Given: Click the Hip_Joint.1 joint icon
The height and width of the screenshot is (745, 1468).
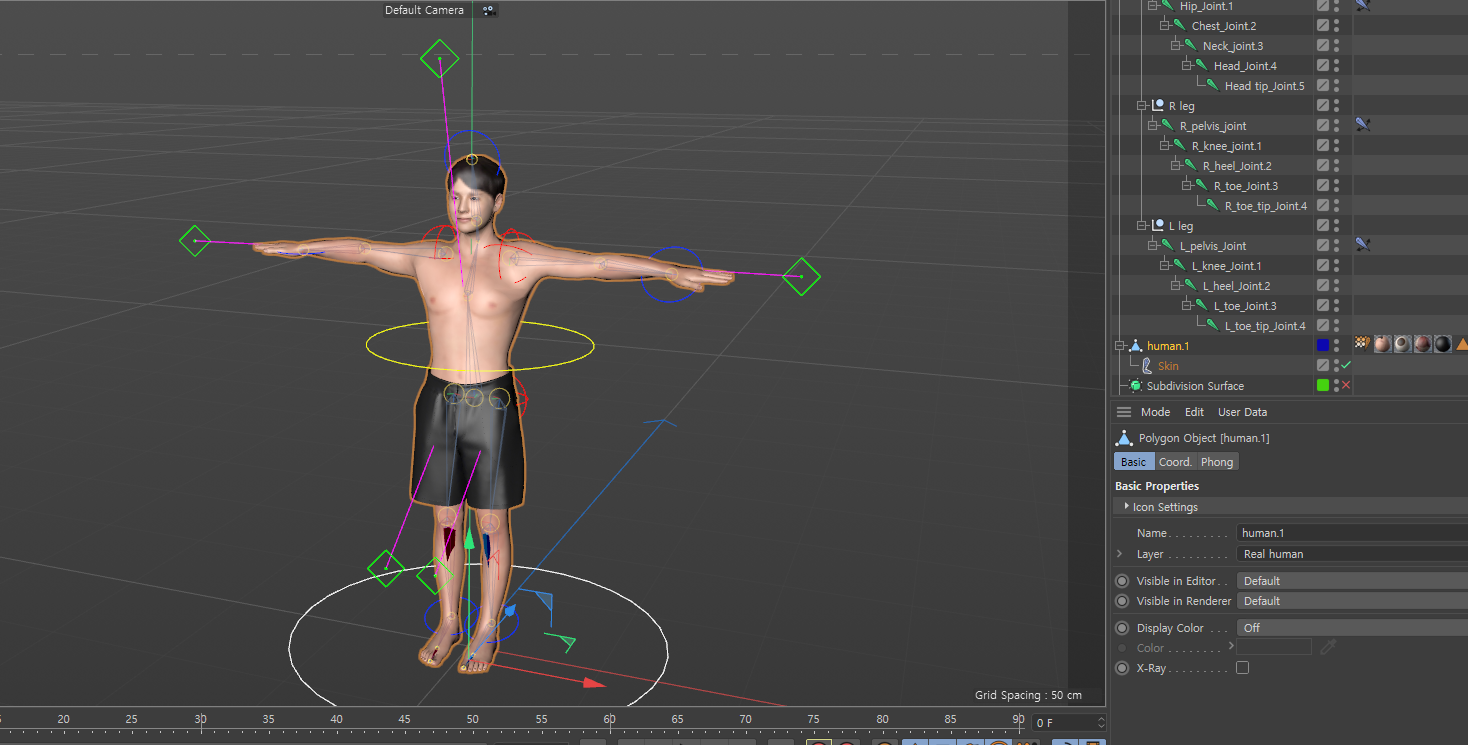Looking at the screenshot, I should tap(1168, 6).
